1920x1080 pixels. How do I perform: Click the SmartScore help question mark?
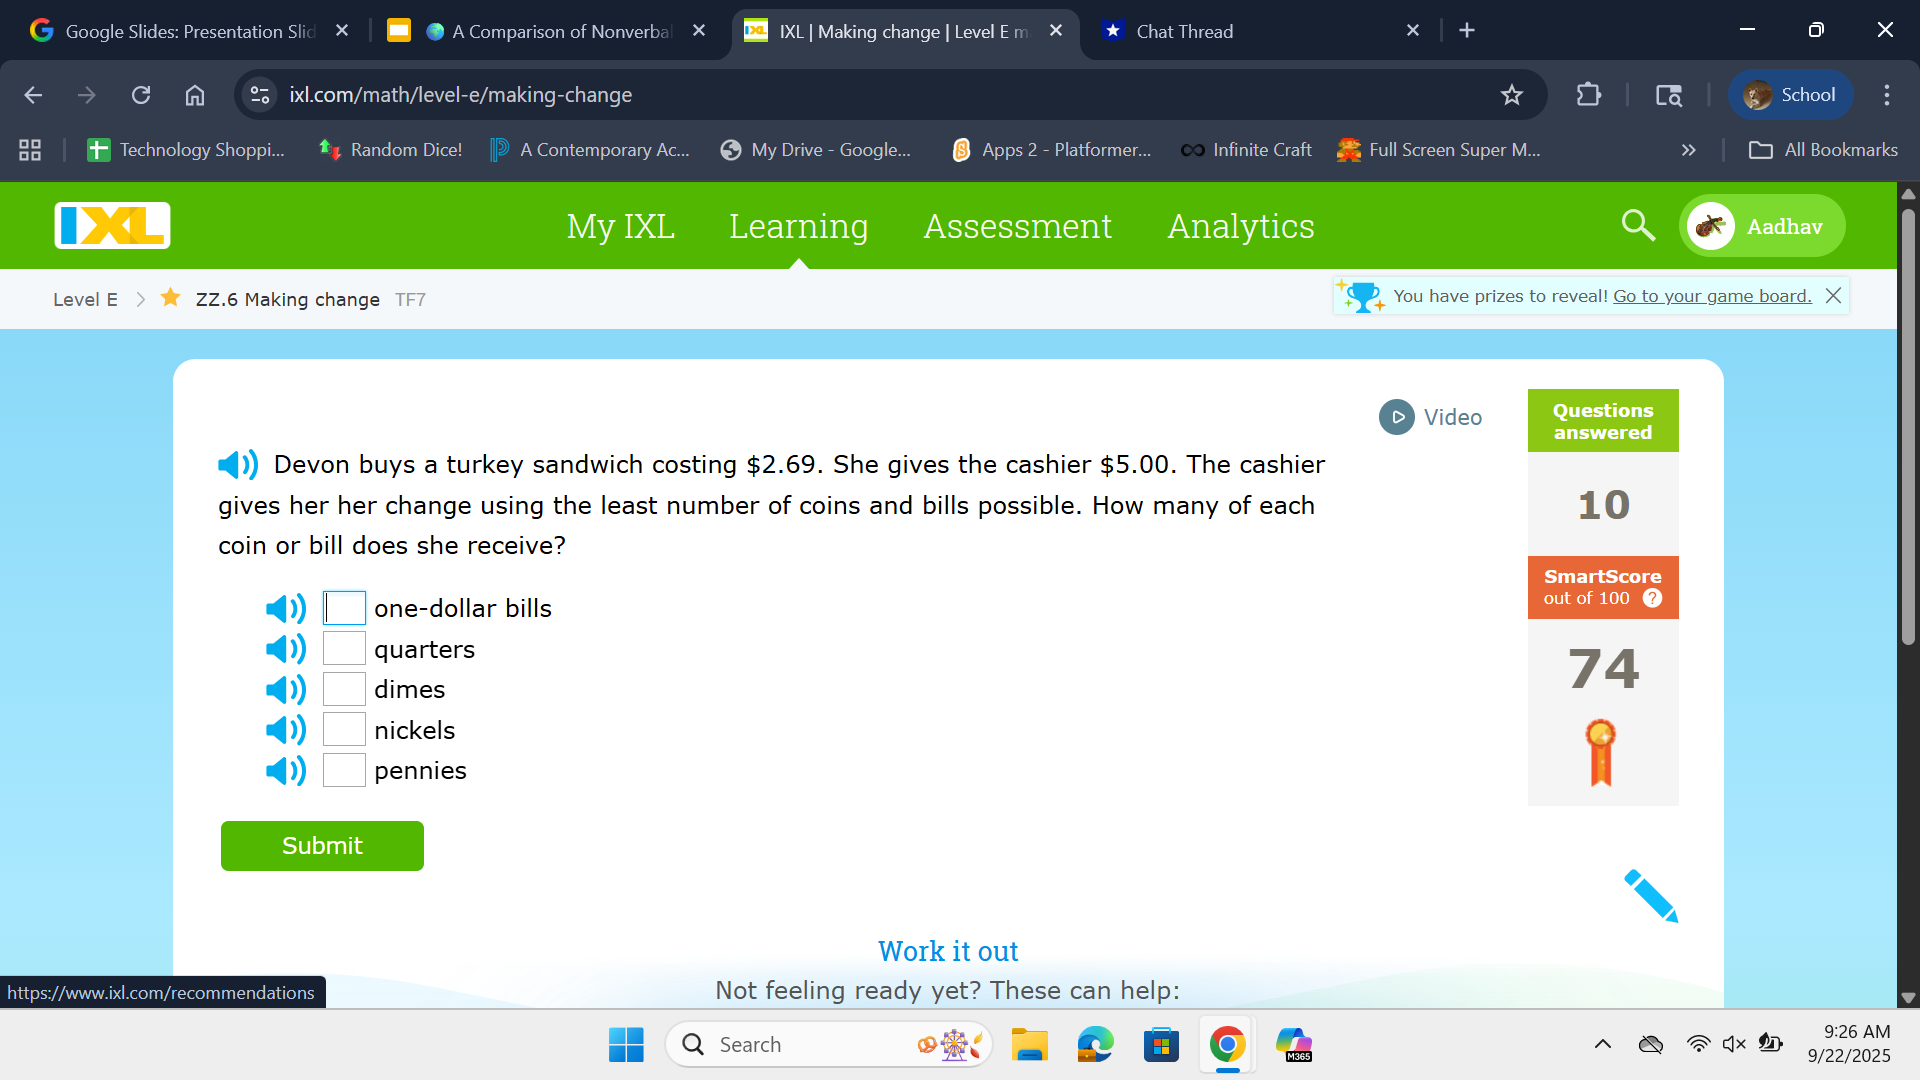point(1652,598)
